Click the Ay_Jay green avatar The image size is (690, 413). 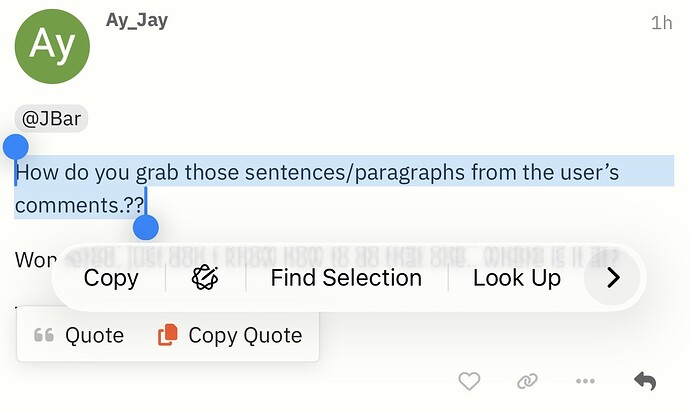pos(51,45)
